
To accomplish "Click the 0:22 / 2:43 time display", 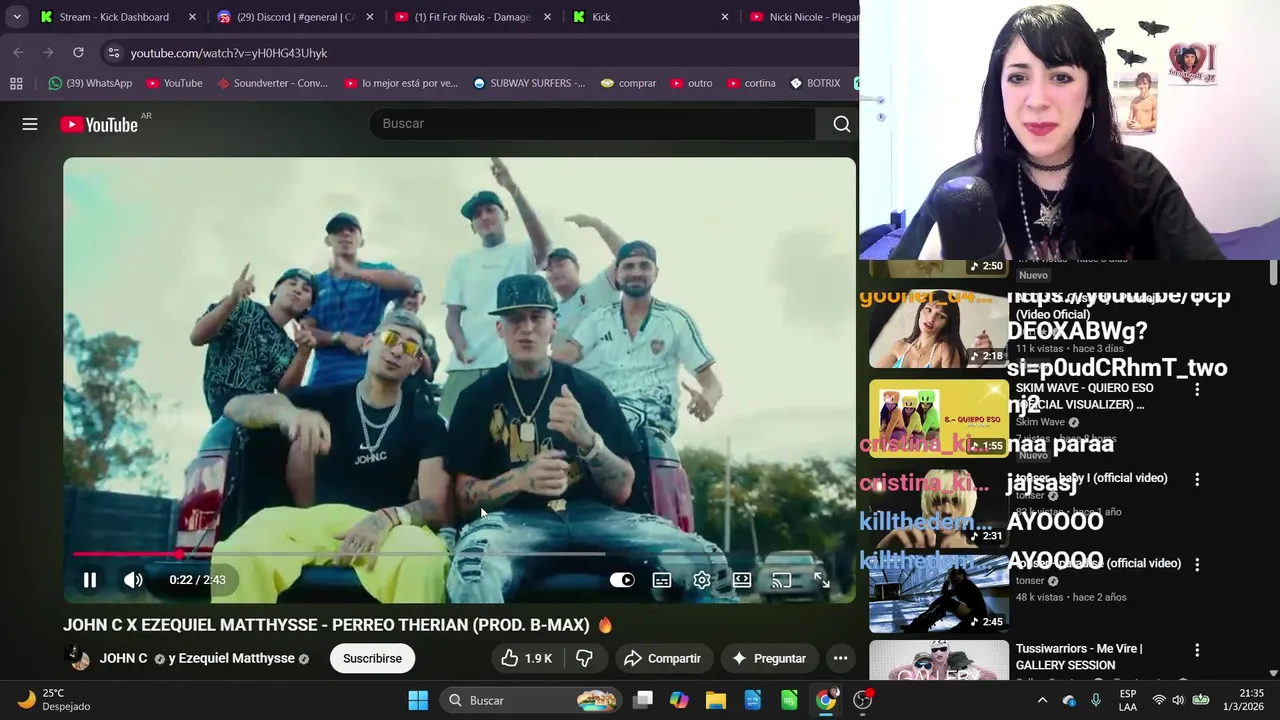I will click(x=197, y=580).
